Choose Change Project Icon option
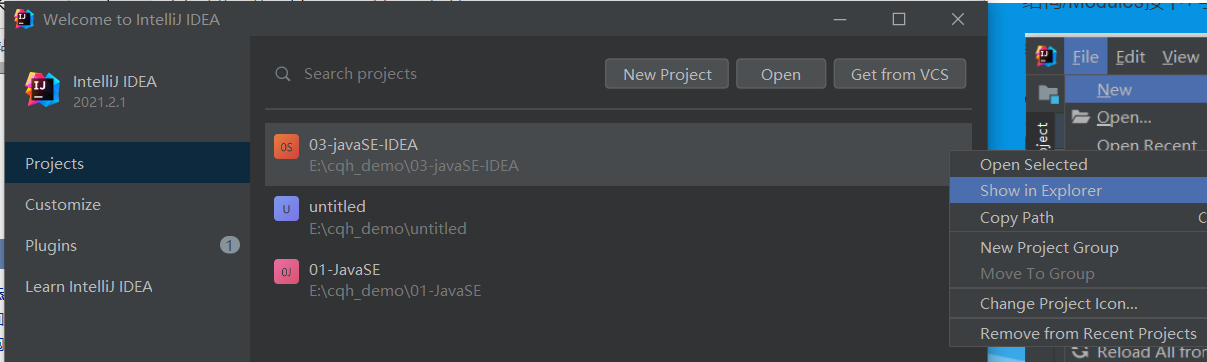The image size is (1207, 362). tap(1059, 304)
